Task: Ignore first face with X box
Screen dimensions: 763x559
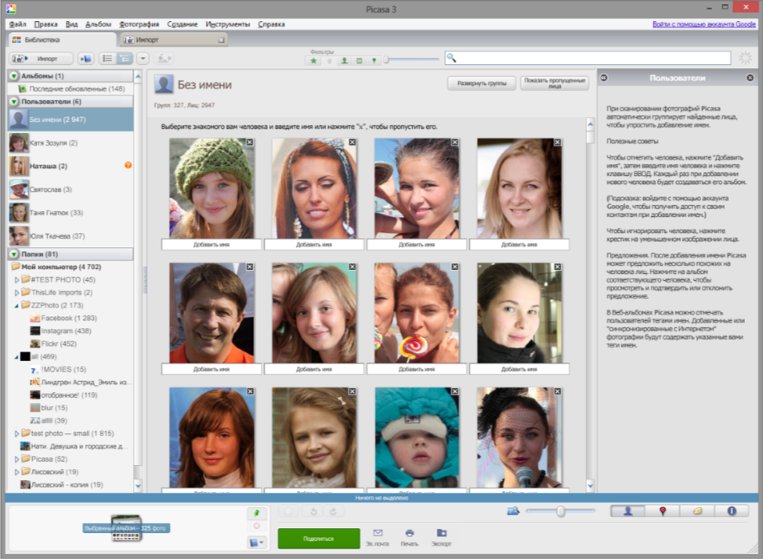Action: [x=250, y=142]
